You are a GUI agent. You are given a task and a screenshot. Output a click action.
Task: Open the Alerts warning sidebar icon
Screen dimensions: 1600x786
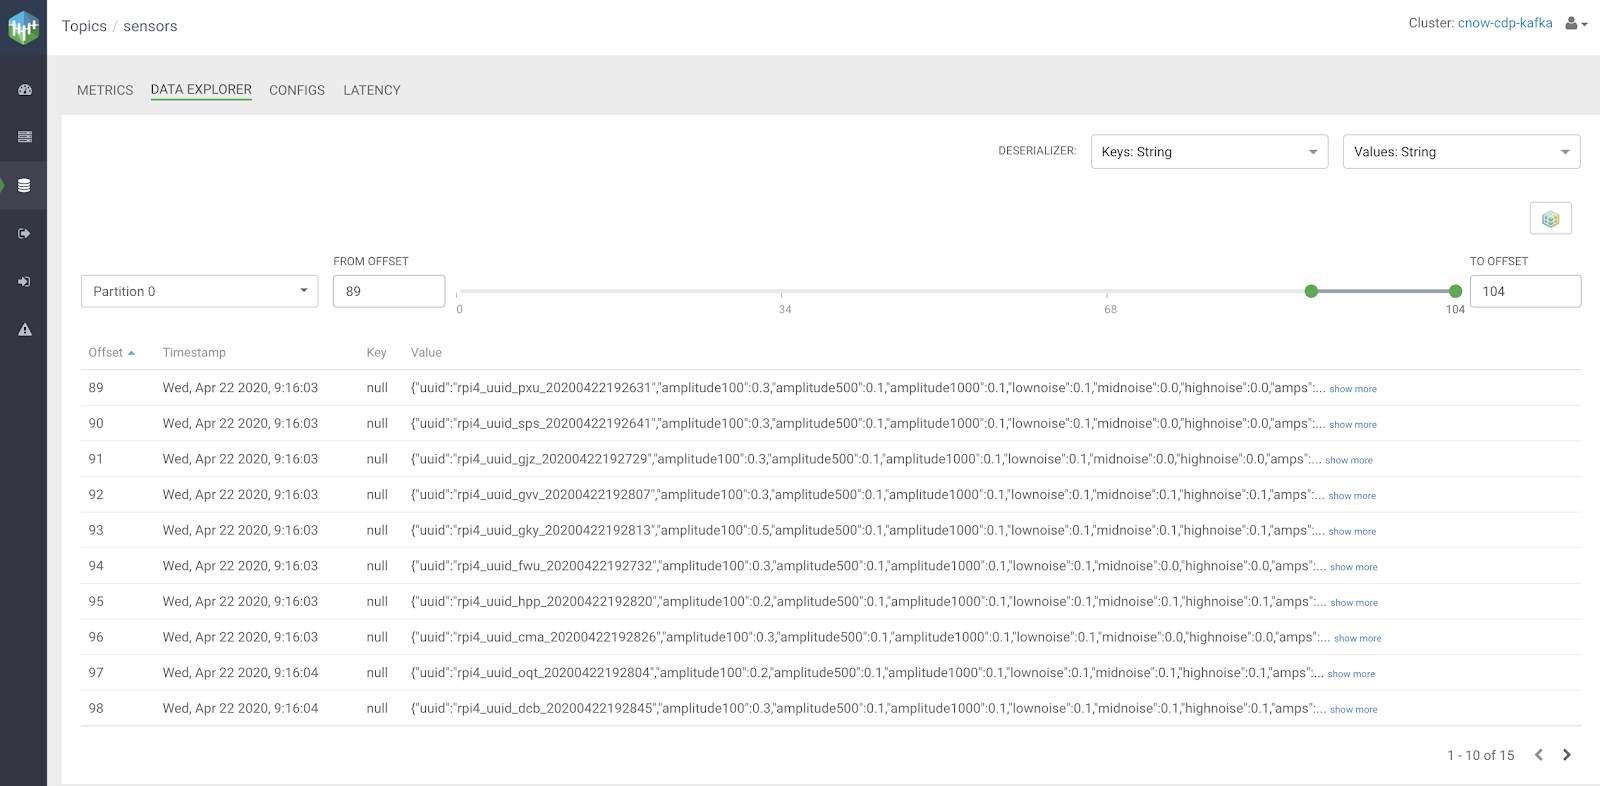click(x=25, y=329)
